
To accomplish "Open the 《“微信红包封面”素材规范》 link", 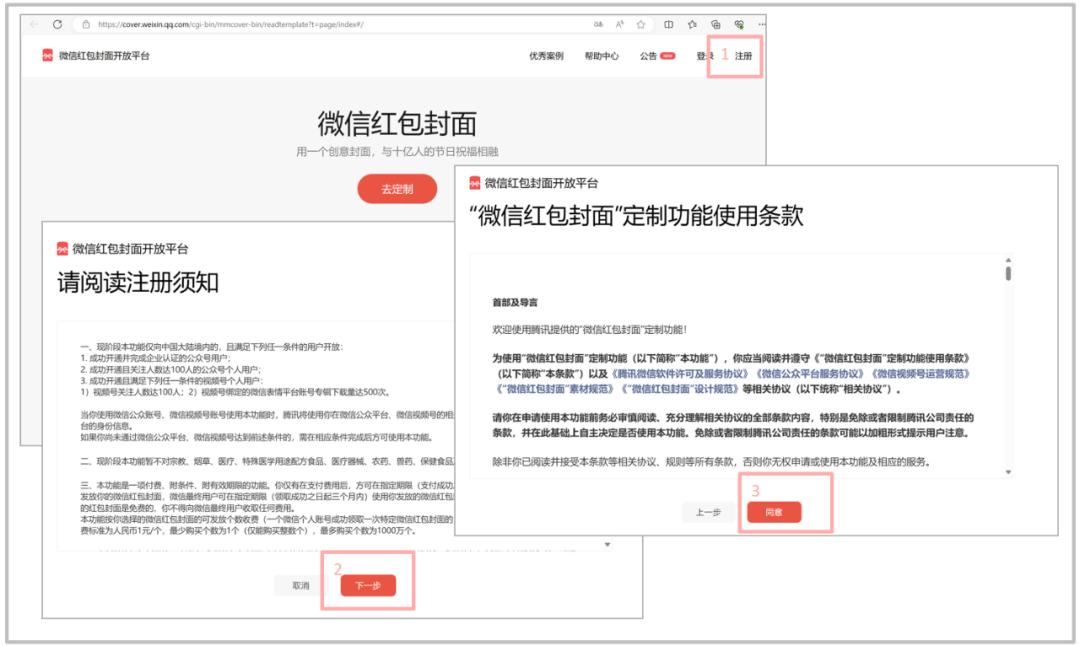I will point(554,388).
